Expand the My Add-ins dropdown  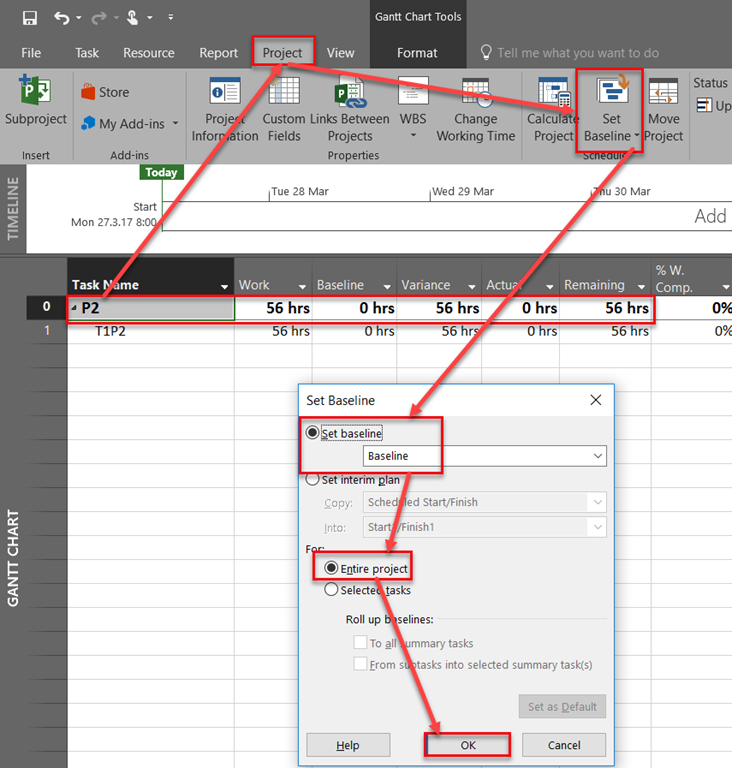(175, 124)
